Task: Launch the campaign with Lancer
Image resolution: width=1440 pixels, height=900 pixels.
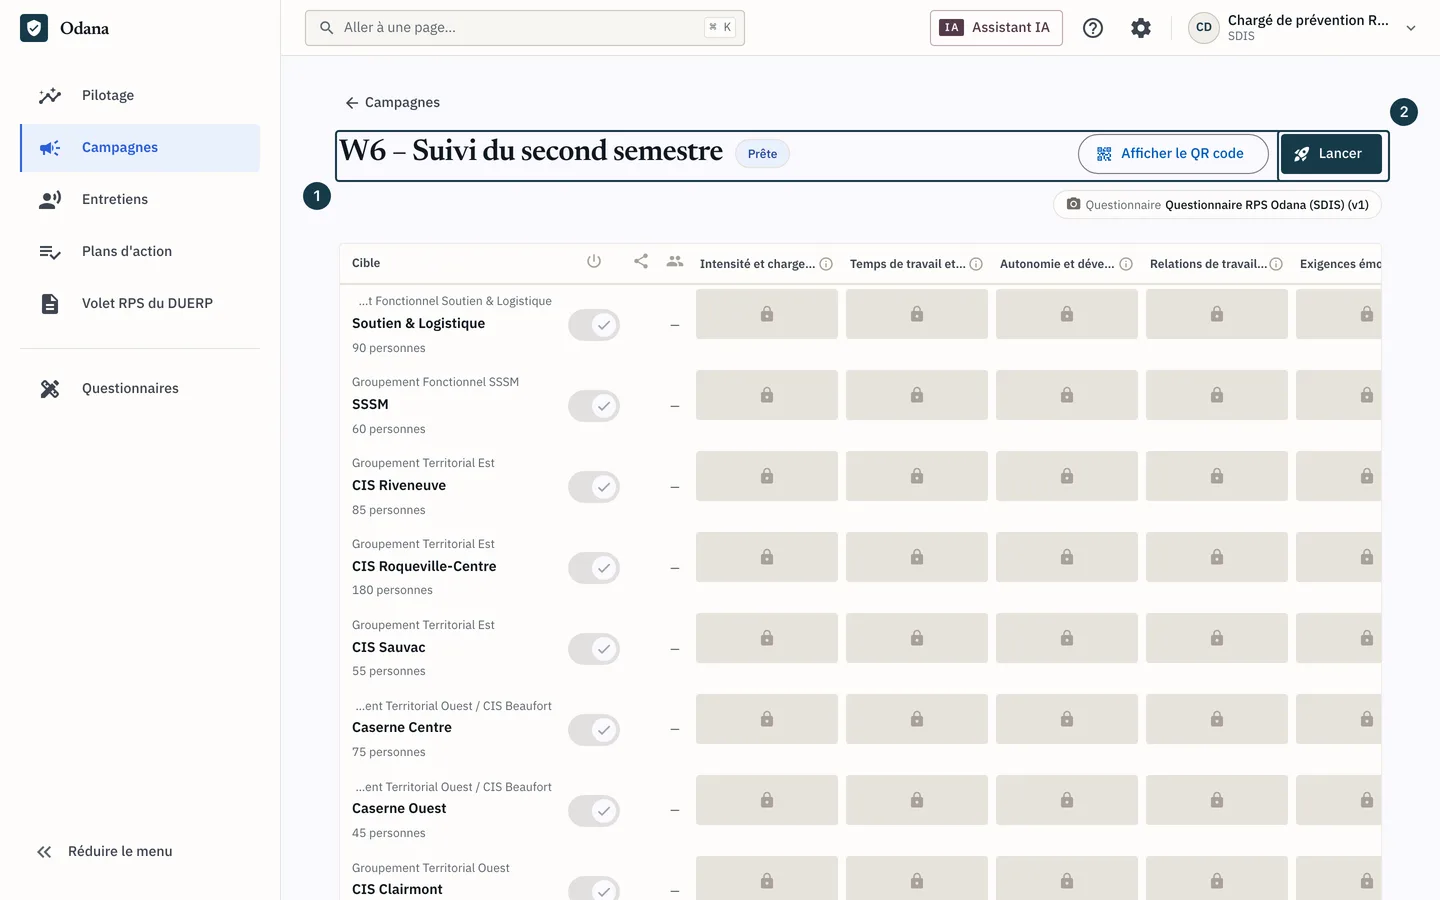Action: coord(1331,154)
